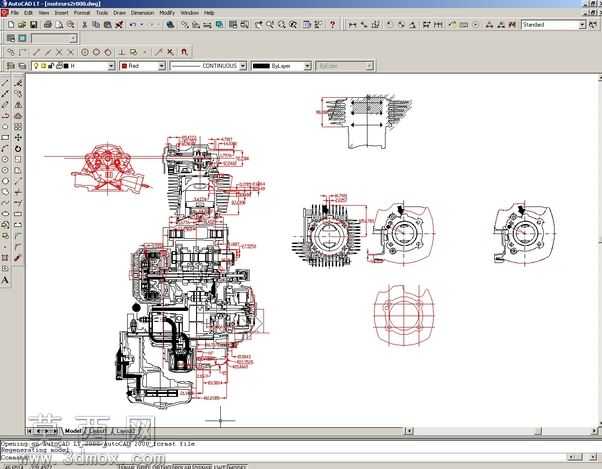This screenshot has width=602, height=469.
Task: Undo the last action with the Undo arrow
Action: pyautogui.click(x=132, y=25)
